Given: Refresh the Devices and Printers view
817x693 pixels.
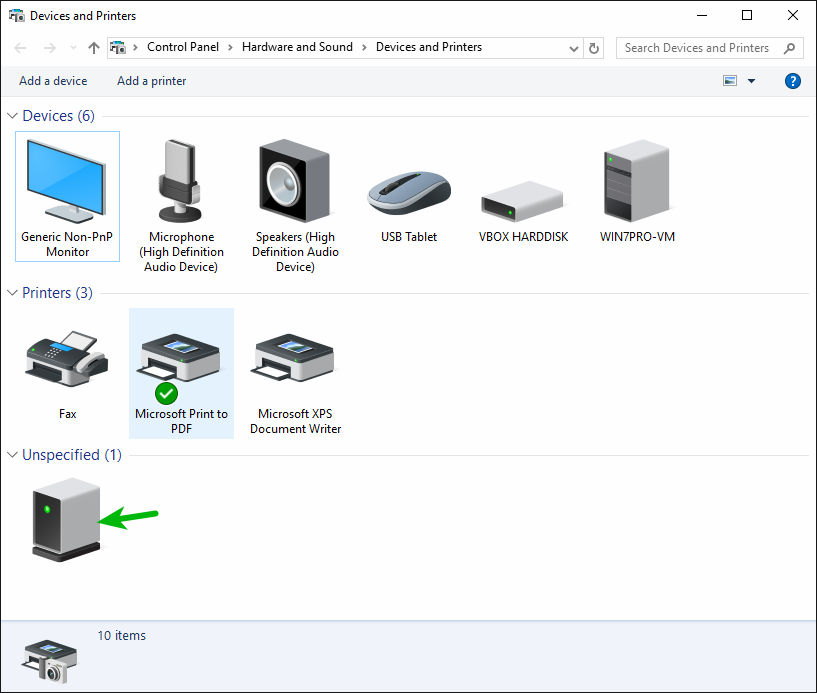Looking at the screenshot, I should 593,48.
